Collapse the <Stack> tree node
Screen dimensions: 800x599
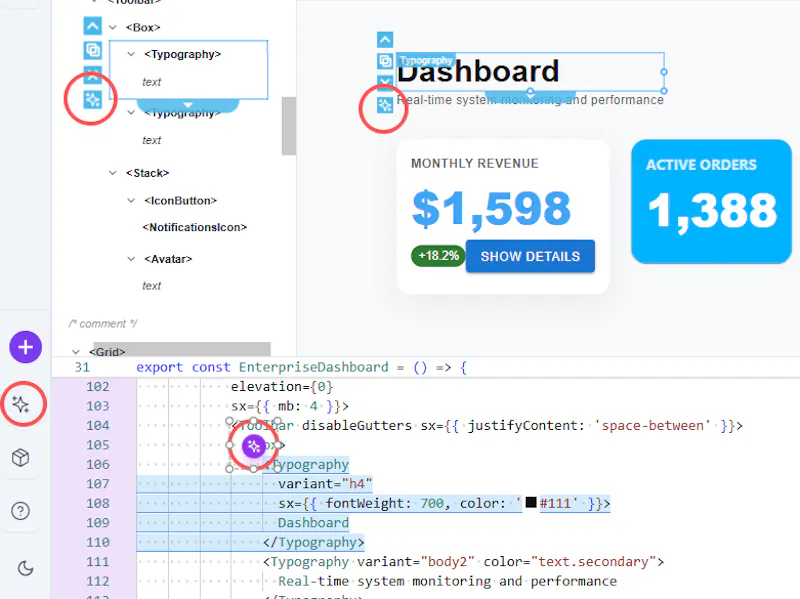[113, 173]
